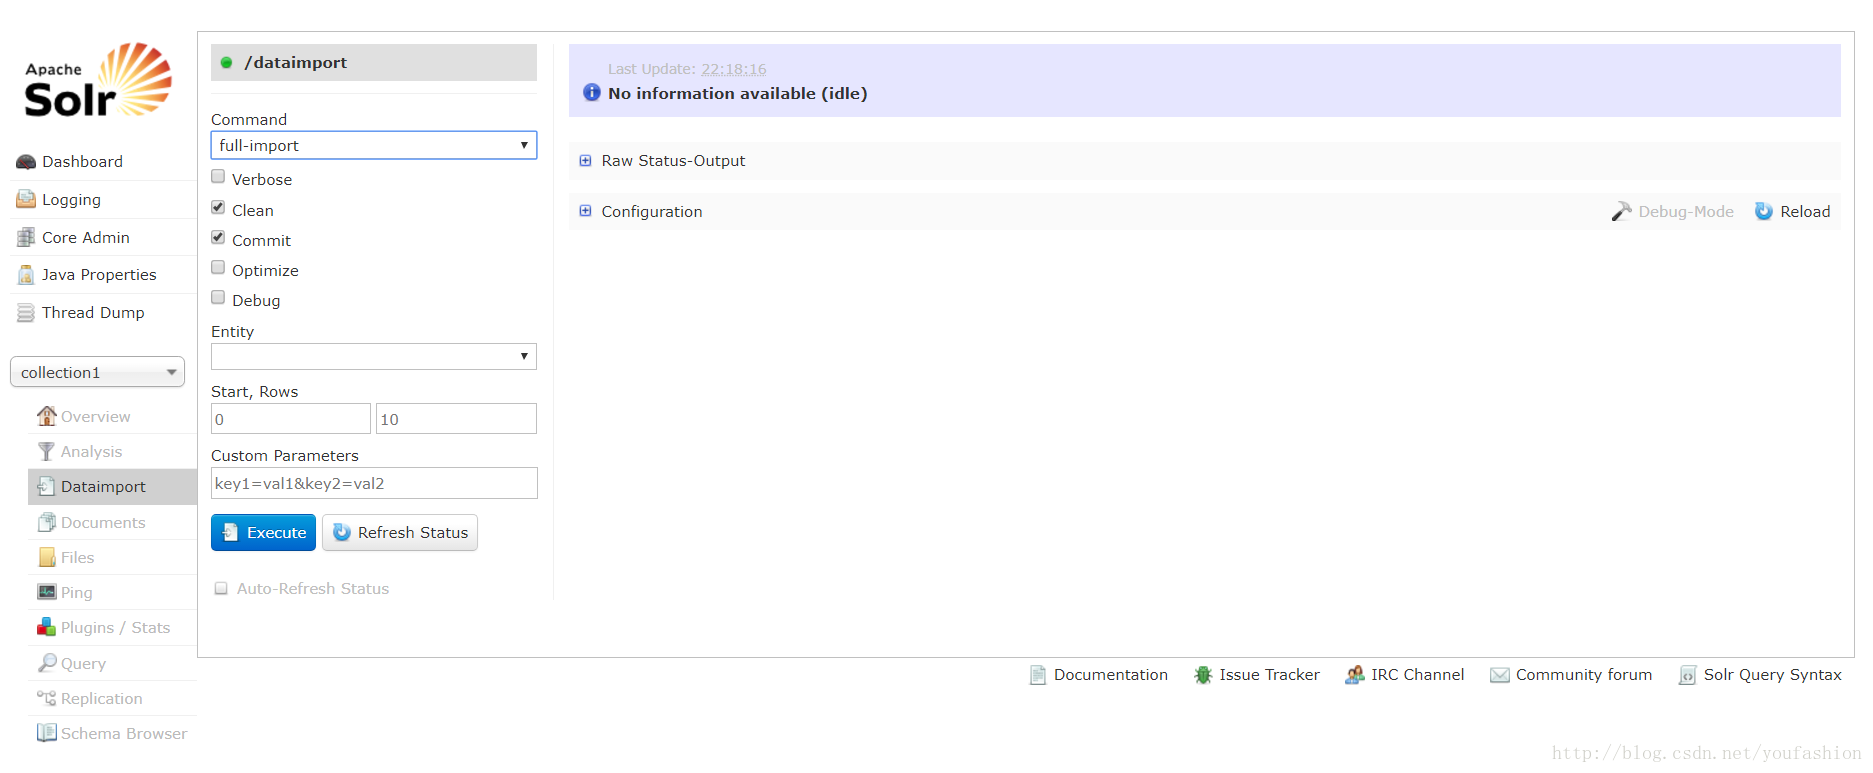Click the Overview house icon
Image resolution: width=1873 pixels, height=773 pixels.
pyautogui.click(x=46, y=416)
